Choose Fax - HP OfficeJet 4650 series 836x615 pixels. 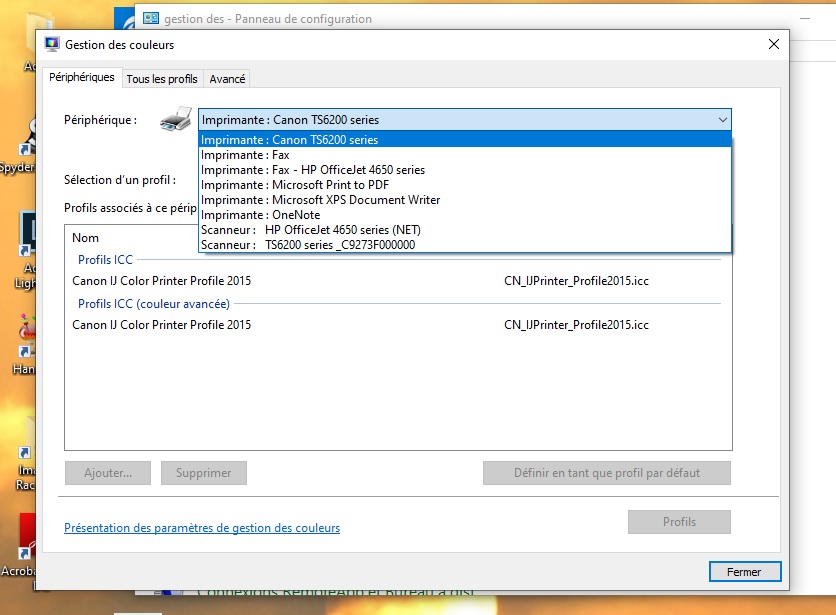point(464,170)
